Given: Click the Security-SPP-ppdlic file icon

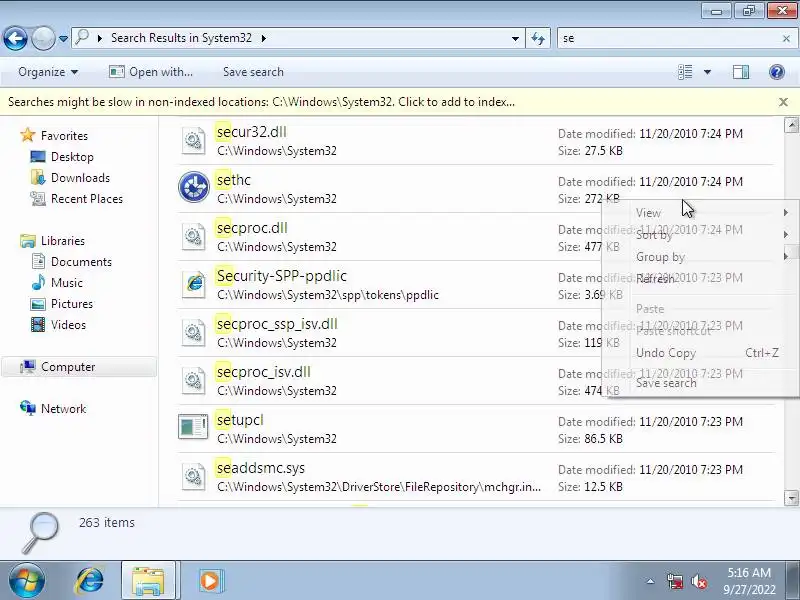Looking at the screenshot, I should tap(194, 283).
